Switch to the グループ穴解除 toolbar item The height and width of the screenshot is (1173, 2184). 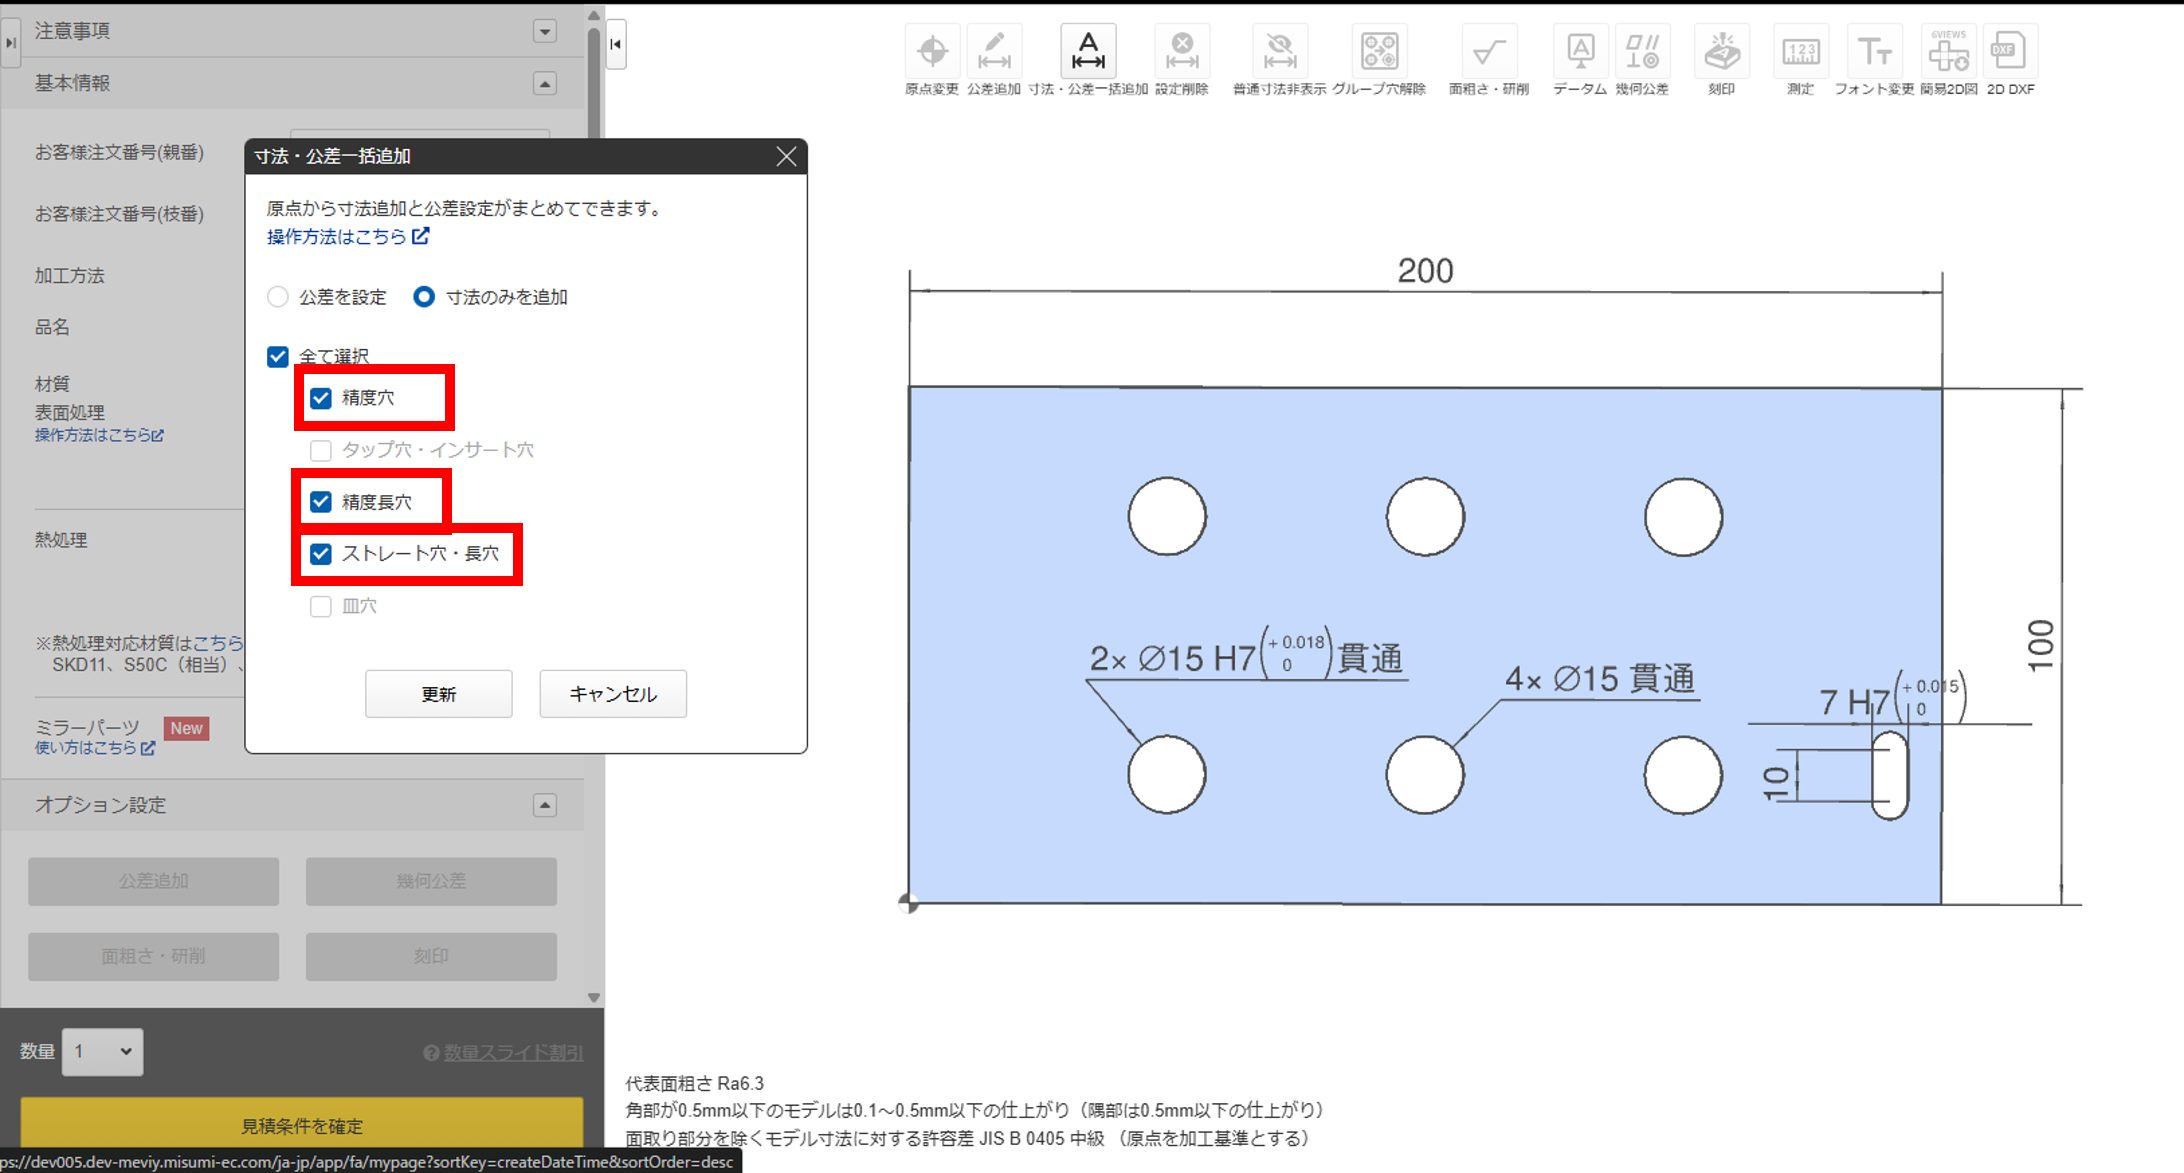click(1379, 50)
